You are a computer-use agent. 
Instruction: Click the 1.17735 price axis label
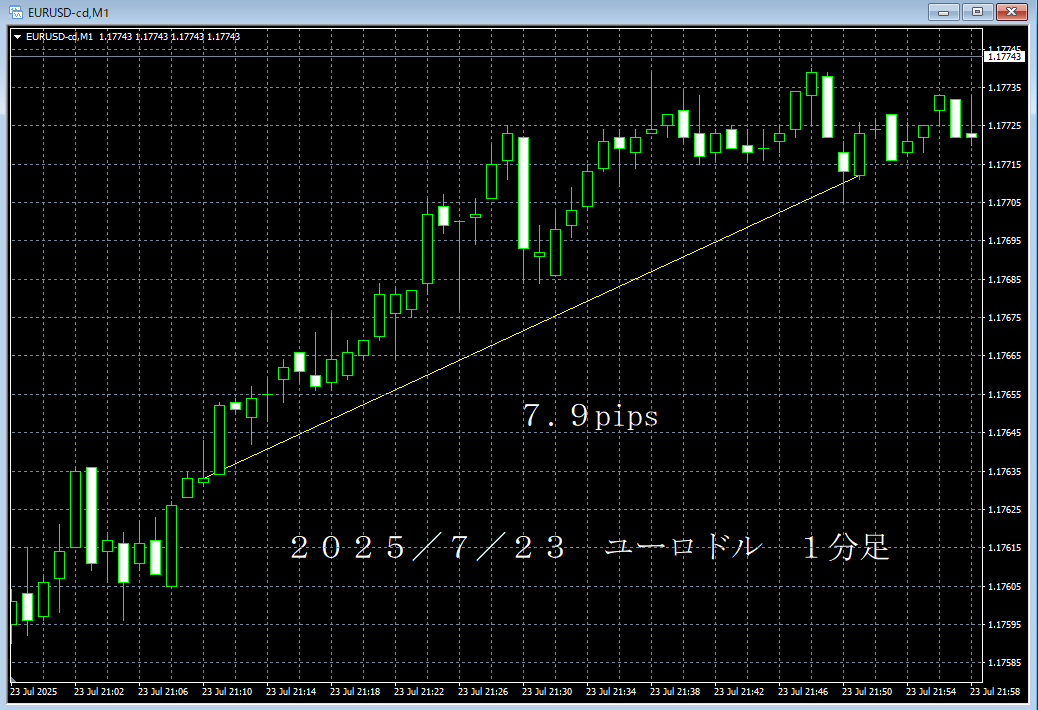[x=1004, y=87]
